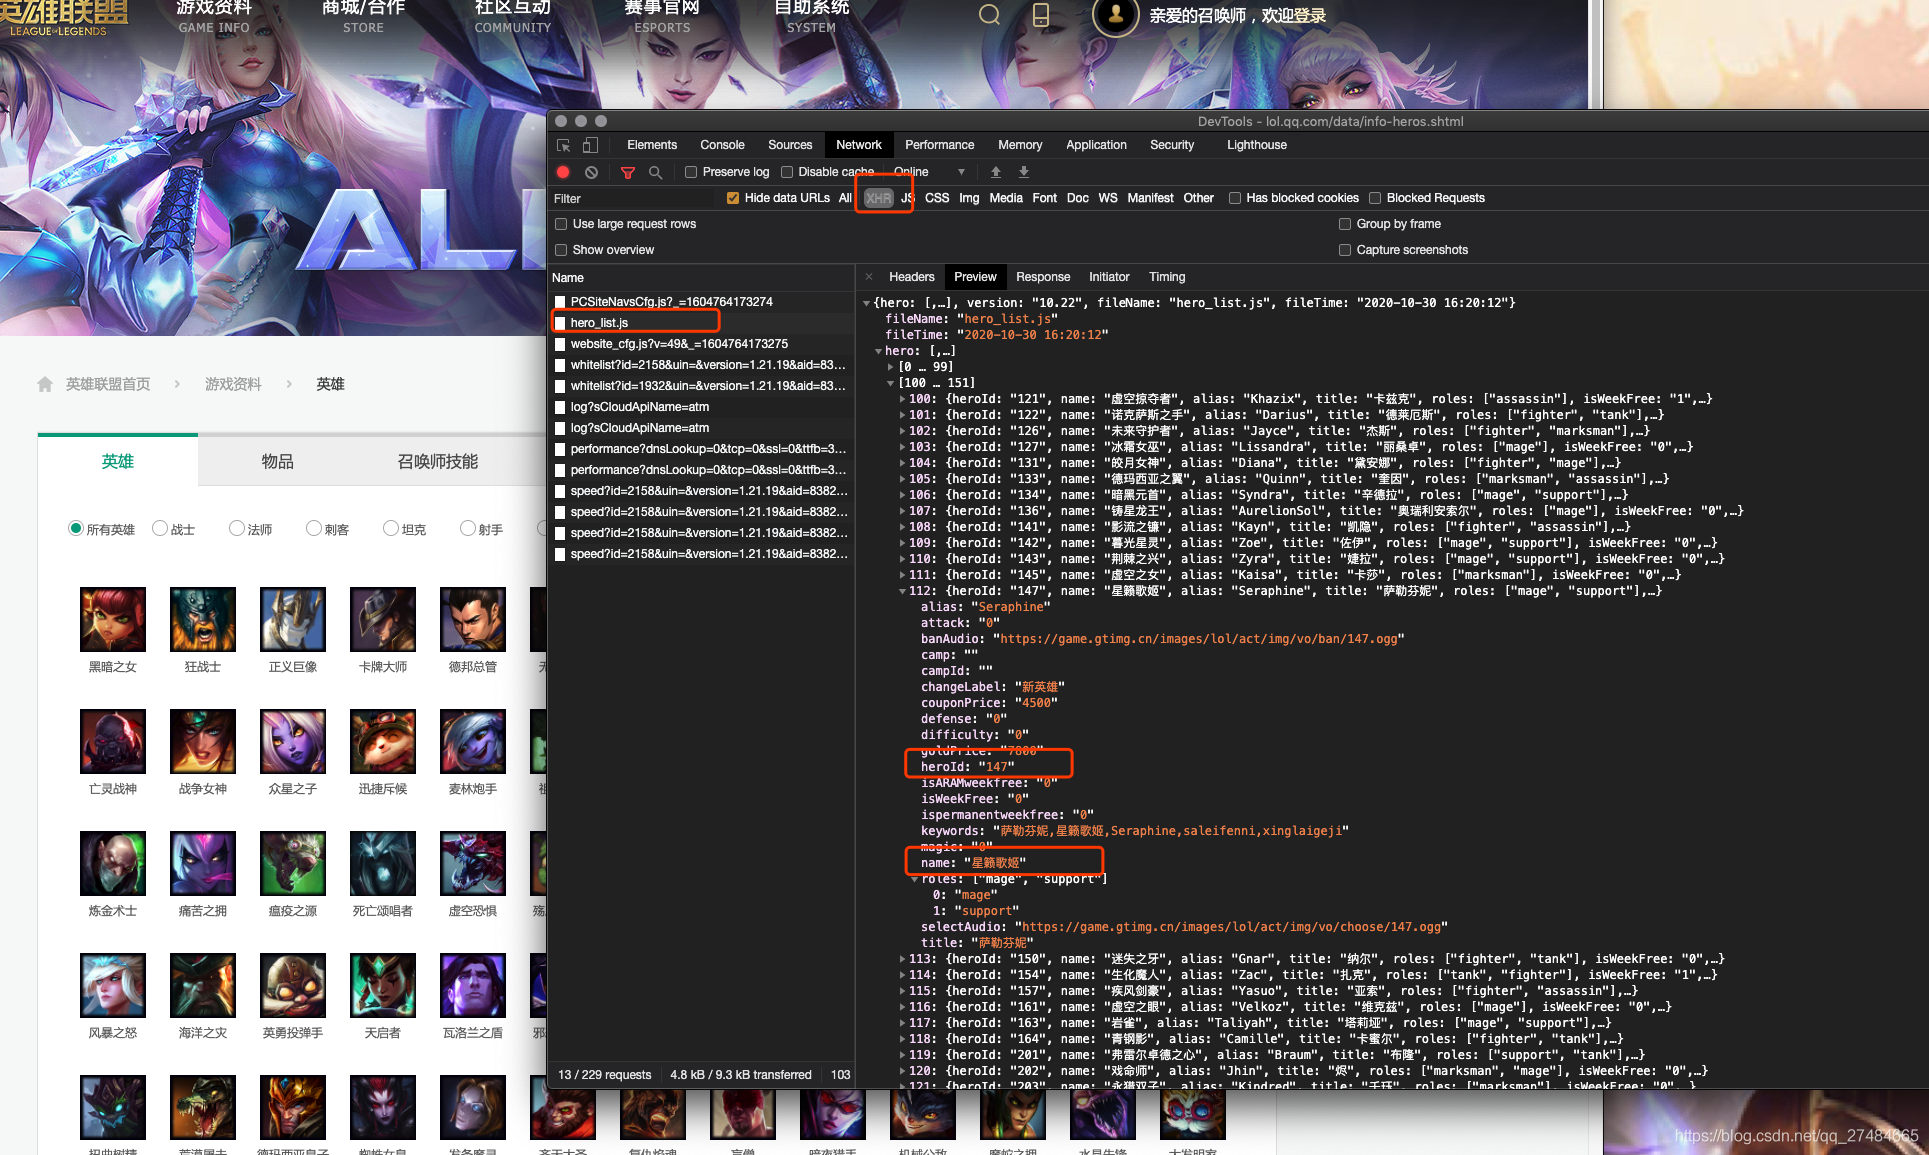Show All request types

(845, 198)
